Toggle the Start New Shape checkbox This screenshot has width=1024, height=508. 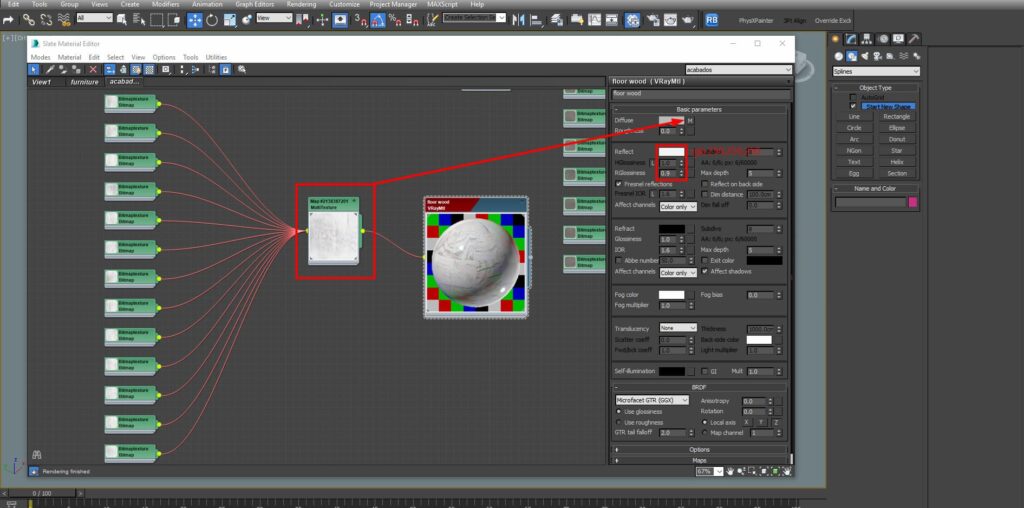(853, 106)
